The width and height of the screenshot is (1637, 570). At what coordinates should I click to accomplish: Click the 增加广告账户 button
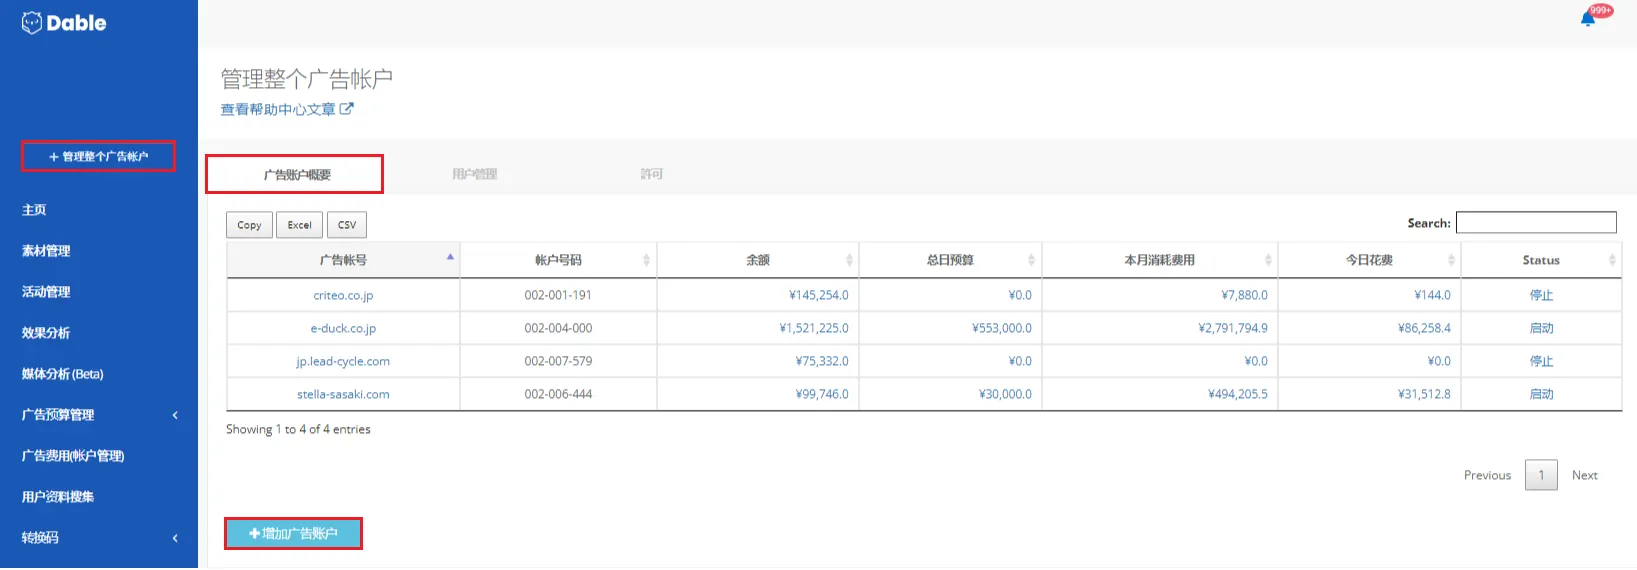click(293, 533)
